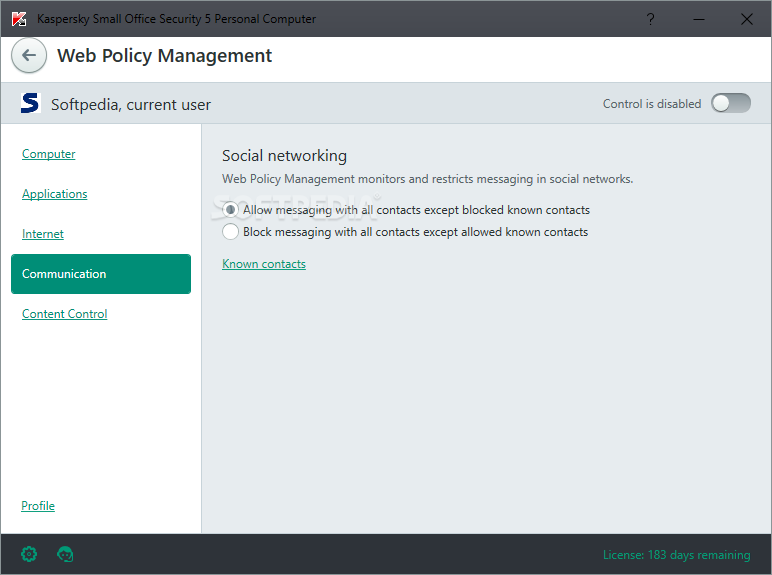The image size is (772, 575).
Task: Click License: 183 days remaining
Action: pyautogui.click(x=676, y=555)
